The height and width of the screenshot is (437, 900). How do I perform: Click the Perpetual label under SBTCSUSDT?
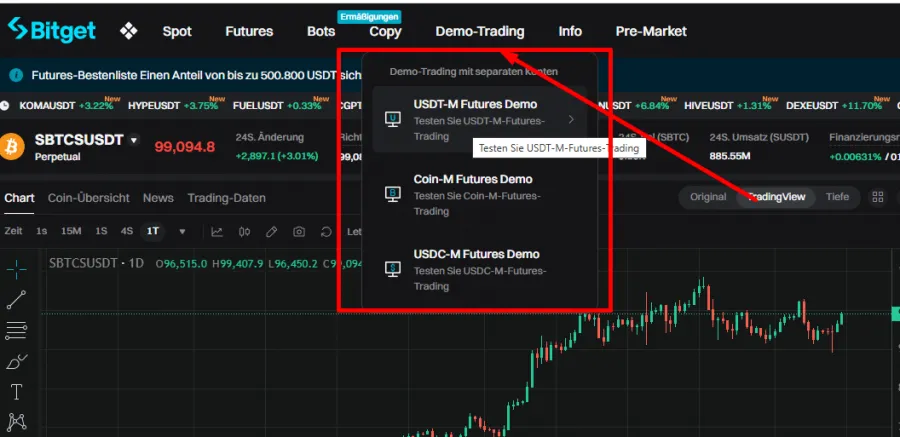point(57,156)
